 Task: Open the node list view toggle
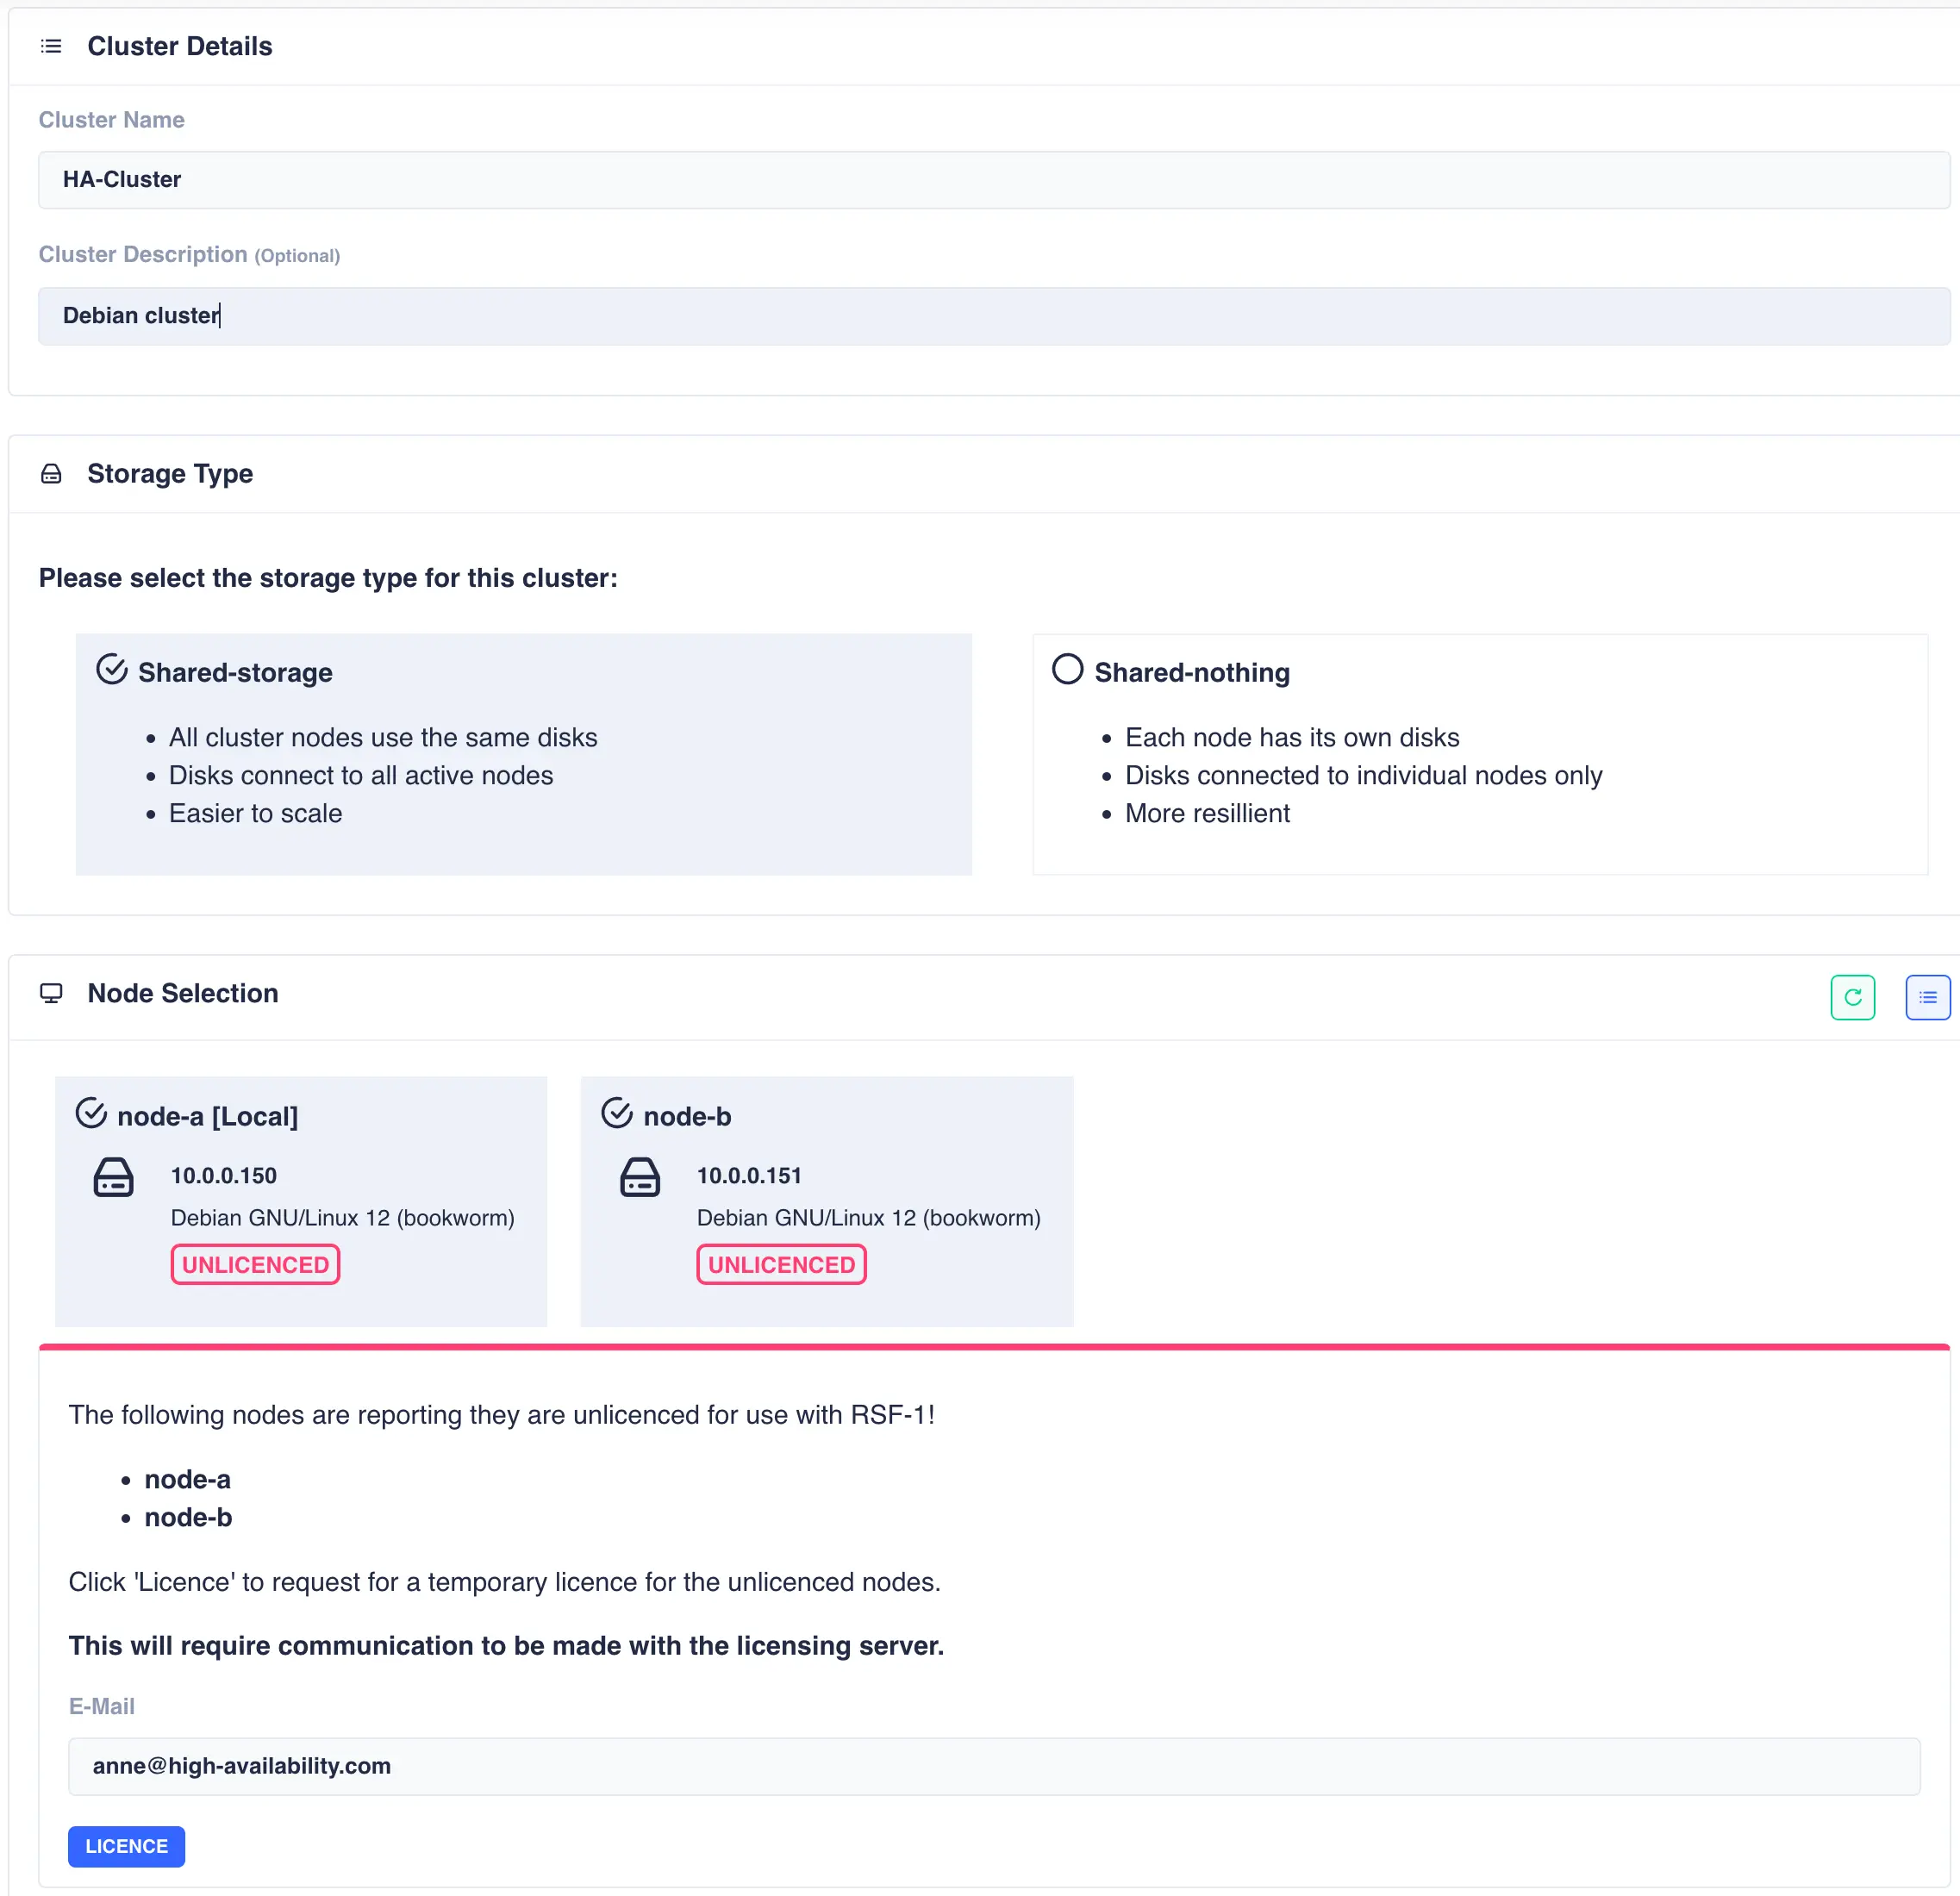pos(1928,996)
